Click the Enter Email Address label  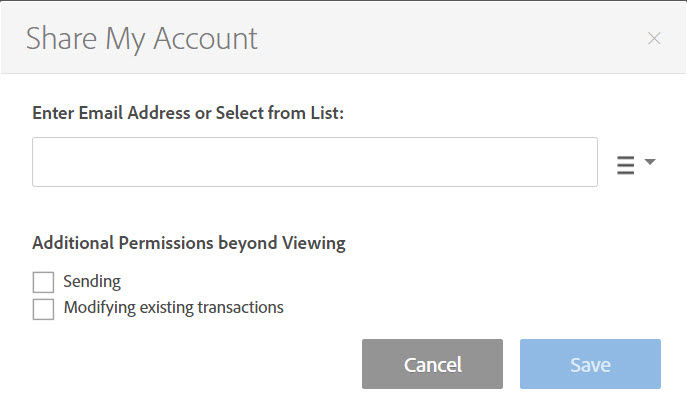[188, 113]
